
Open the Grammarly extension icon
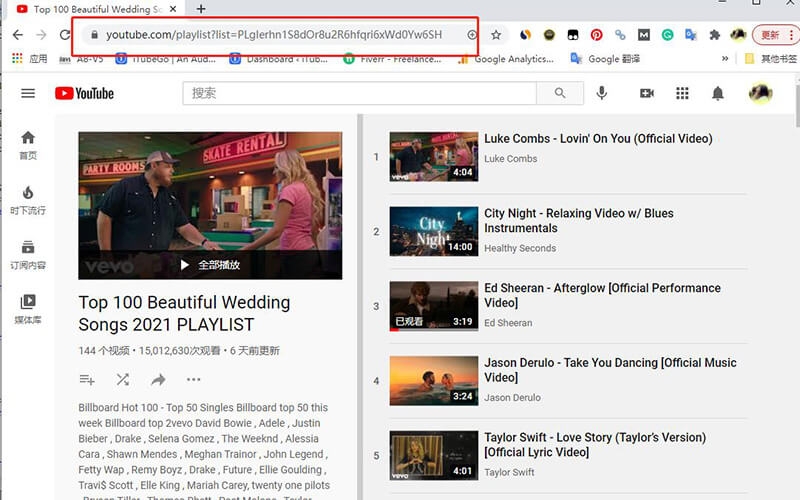667,35
